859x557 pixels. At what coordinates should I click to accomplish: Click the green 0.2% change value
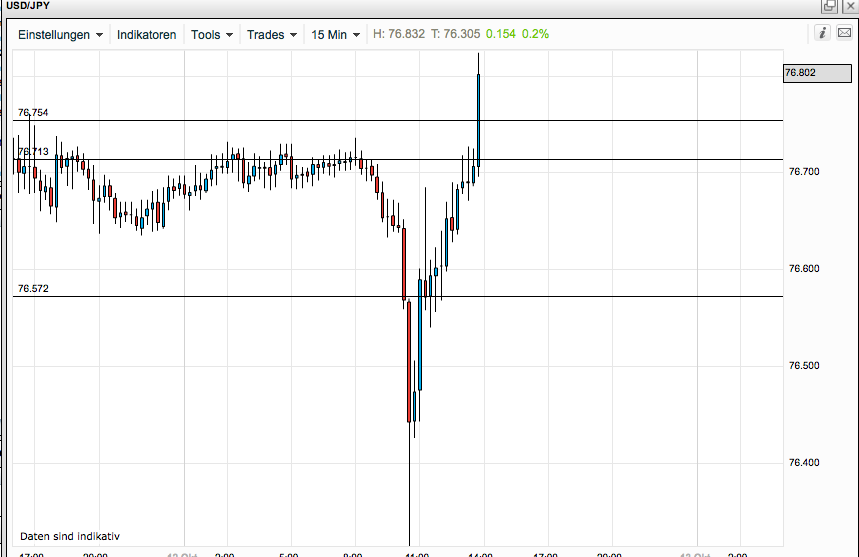[535, 34]
